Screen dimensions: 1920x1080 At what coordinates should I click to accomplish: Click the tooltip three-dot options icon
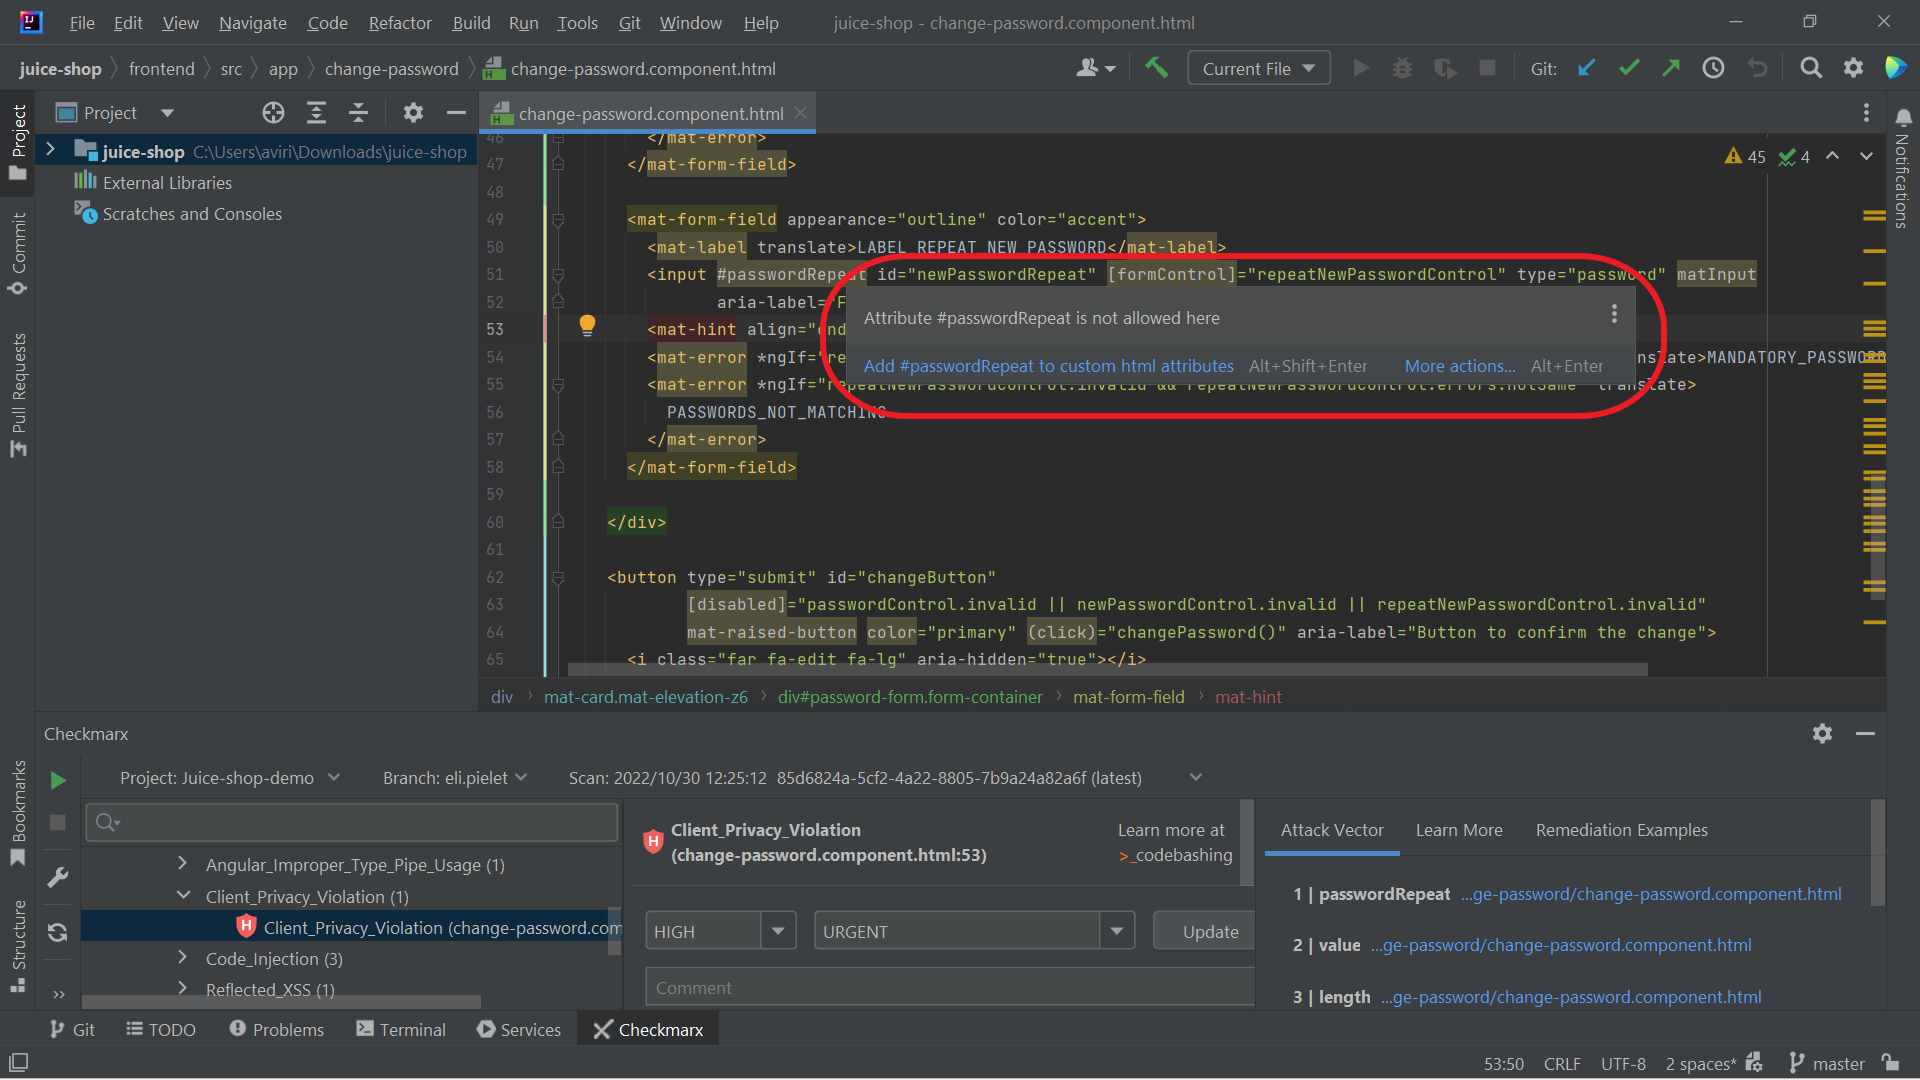click(1614, 315)
